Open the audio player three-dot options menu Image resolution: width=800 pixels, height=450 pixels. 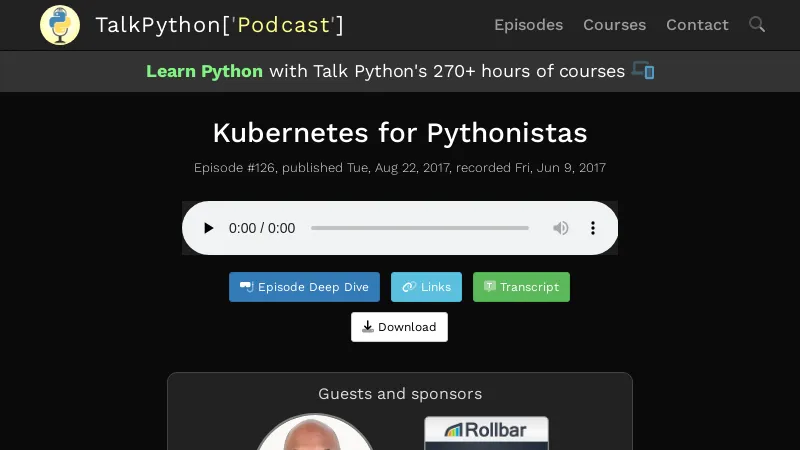pyautogui.click(x=593, y=228)
